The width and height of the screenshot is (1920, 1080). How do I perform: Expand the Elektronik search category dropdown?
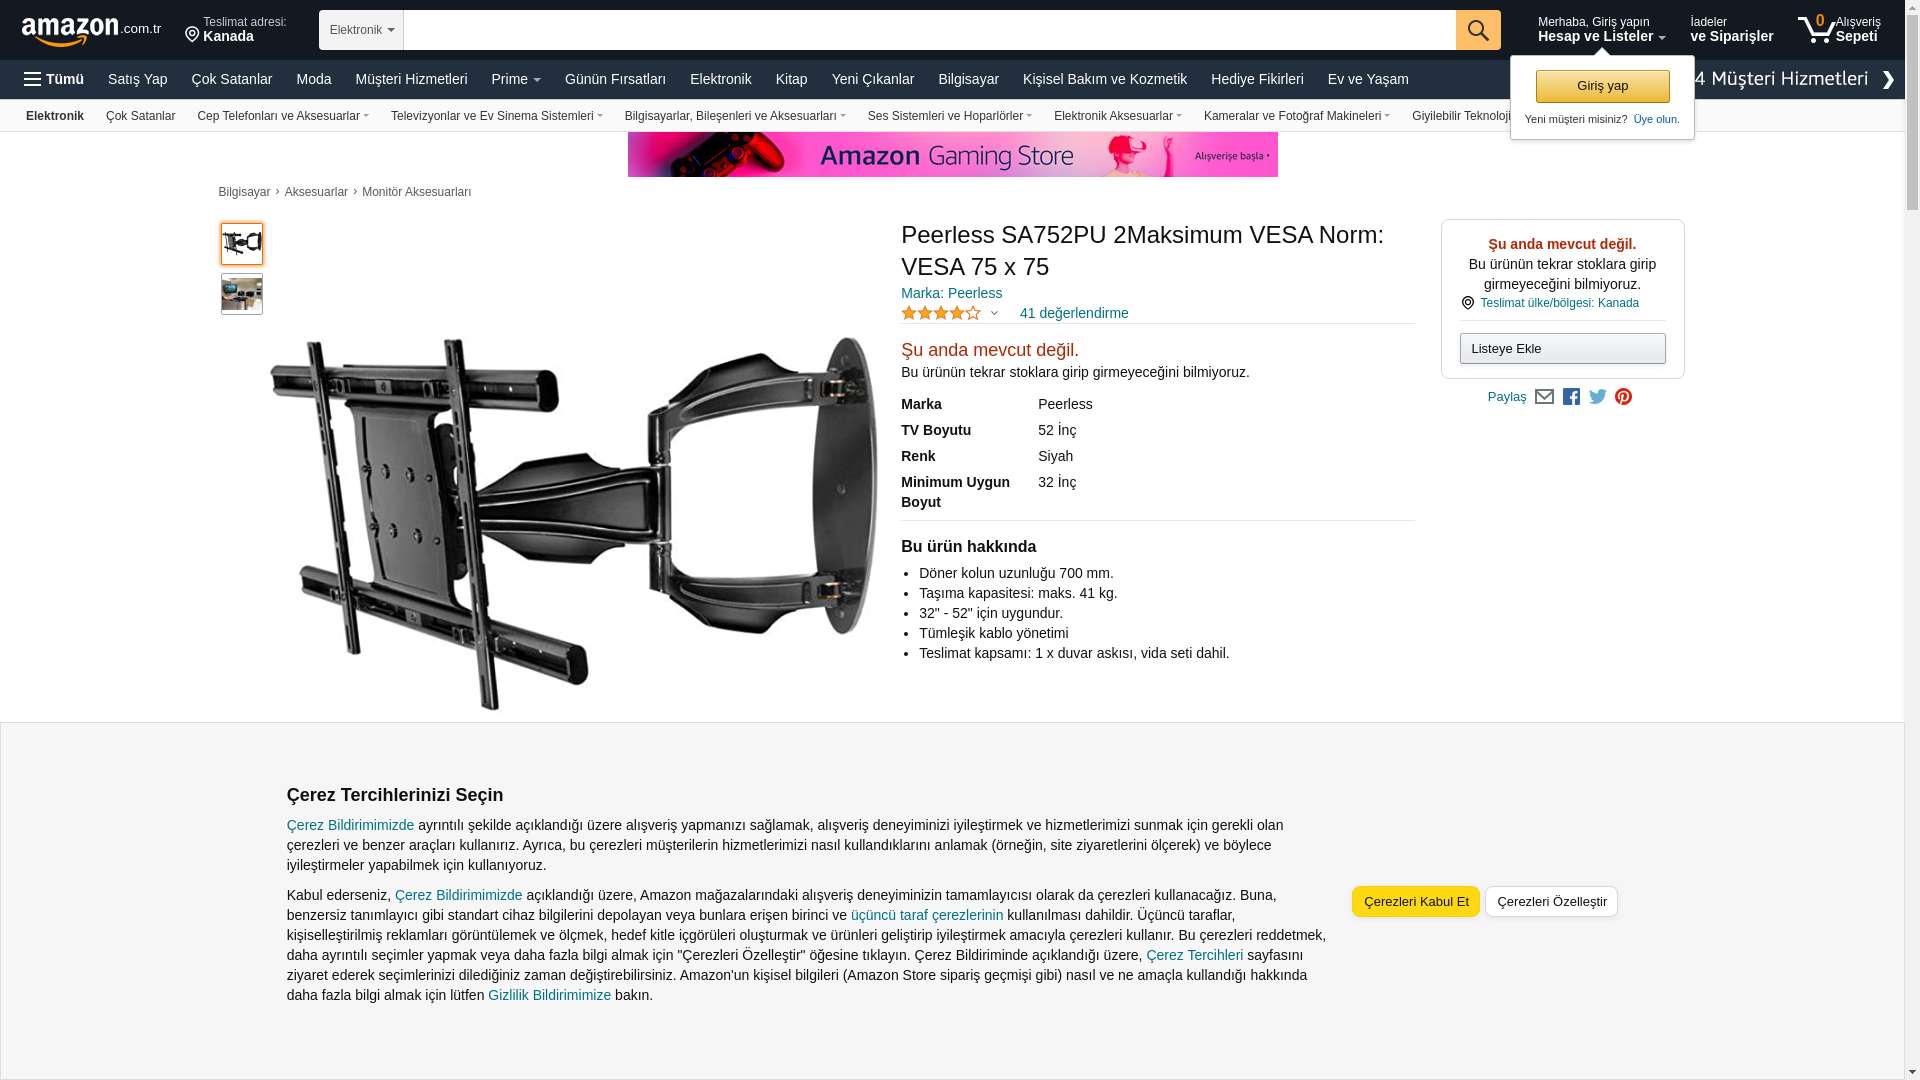(361, 30)
